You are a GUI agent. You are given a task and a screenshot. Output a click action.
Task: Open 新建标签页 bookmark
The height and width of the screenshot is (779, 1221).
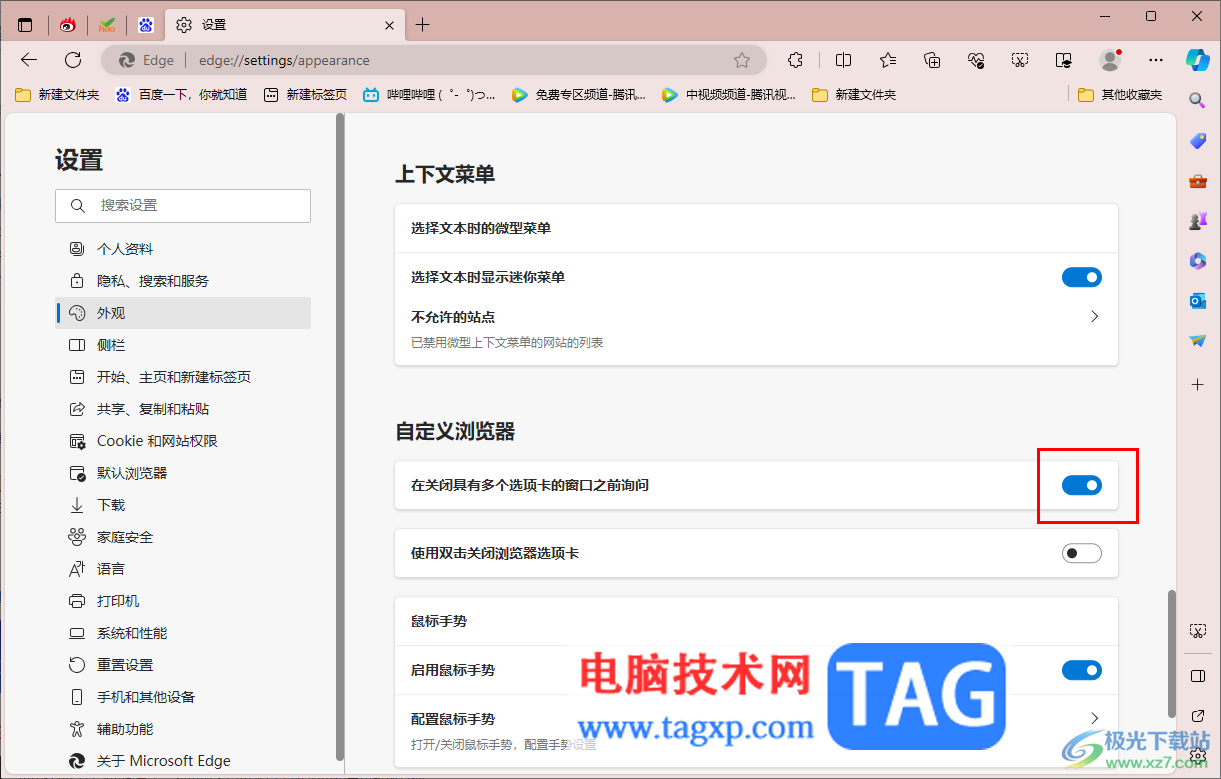[x=305, y=95]
